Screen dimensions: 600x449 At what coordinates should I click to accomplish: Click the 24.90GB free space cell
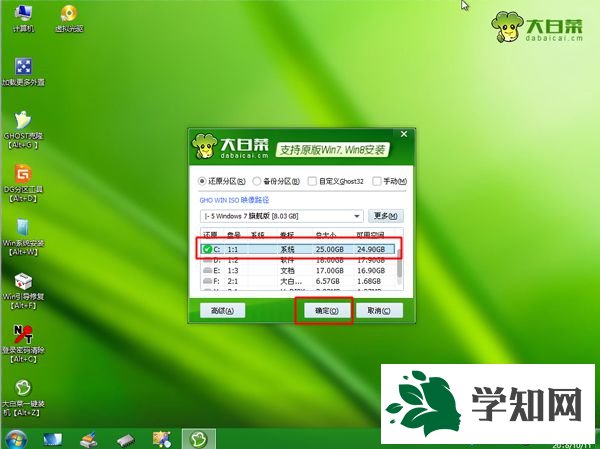(371, 250)
